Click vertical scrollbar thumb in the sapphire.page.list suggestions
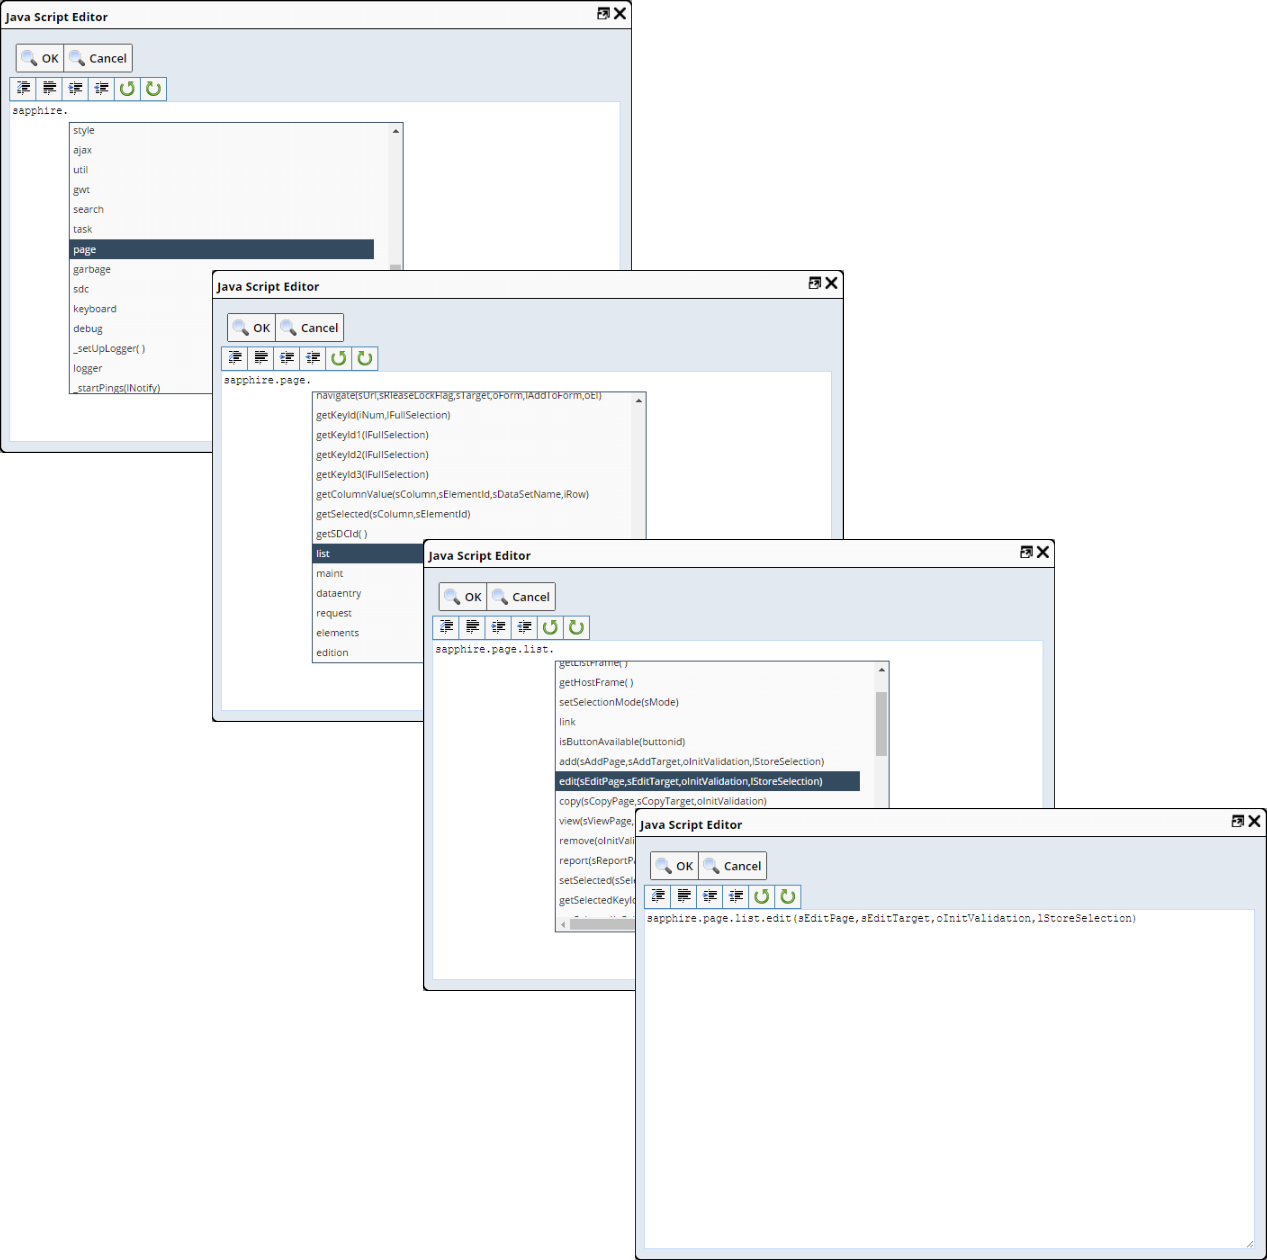The width and height of the screenshot is (1267, 1260). coord(881,724)
